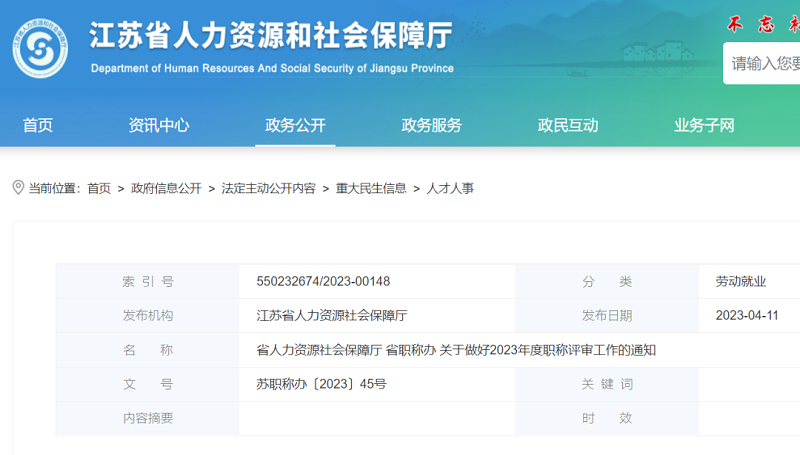Open the 资讯中心 navigation menu

159,125
